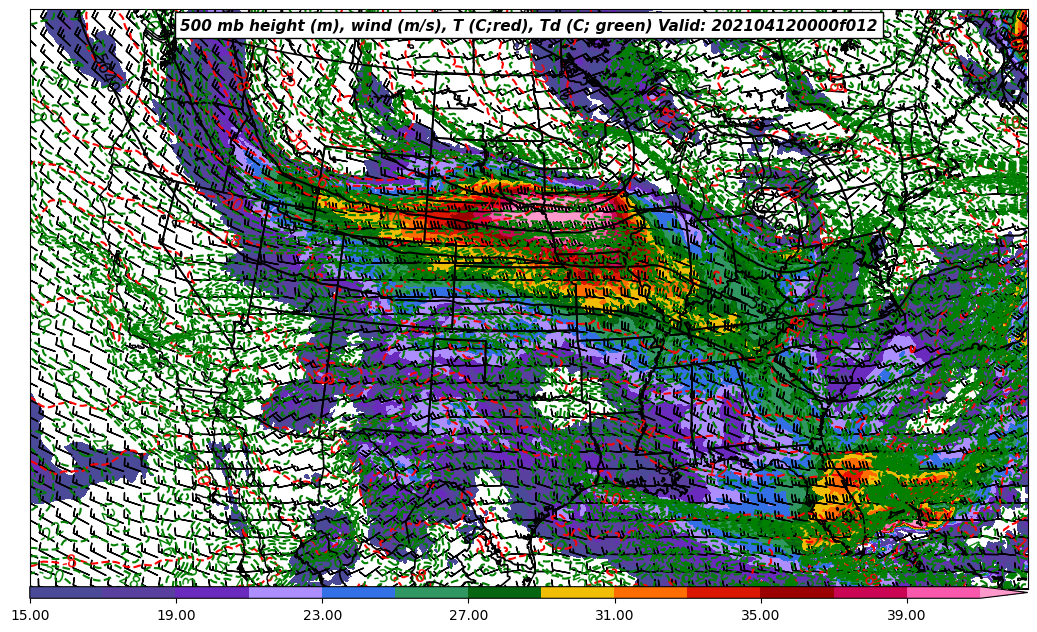Click the magenta colorbar segment before 39.00
This screenshot has width=1037, height=632.
click(x=869, y=592)
